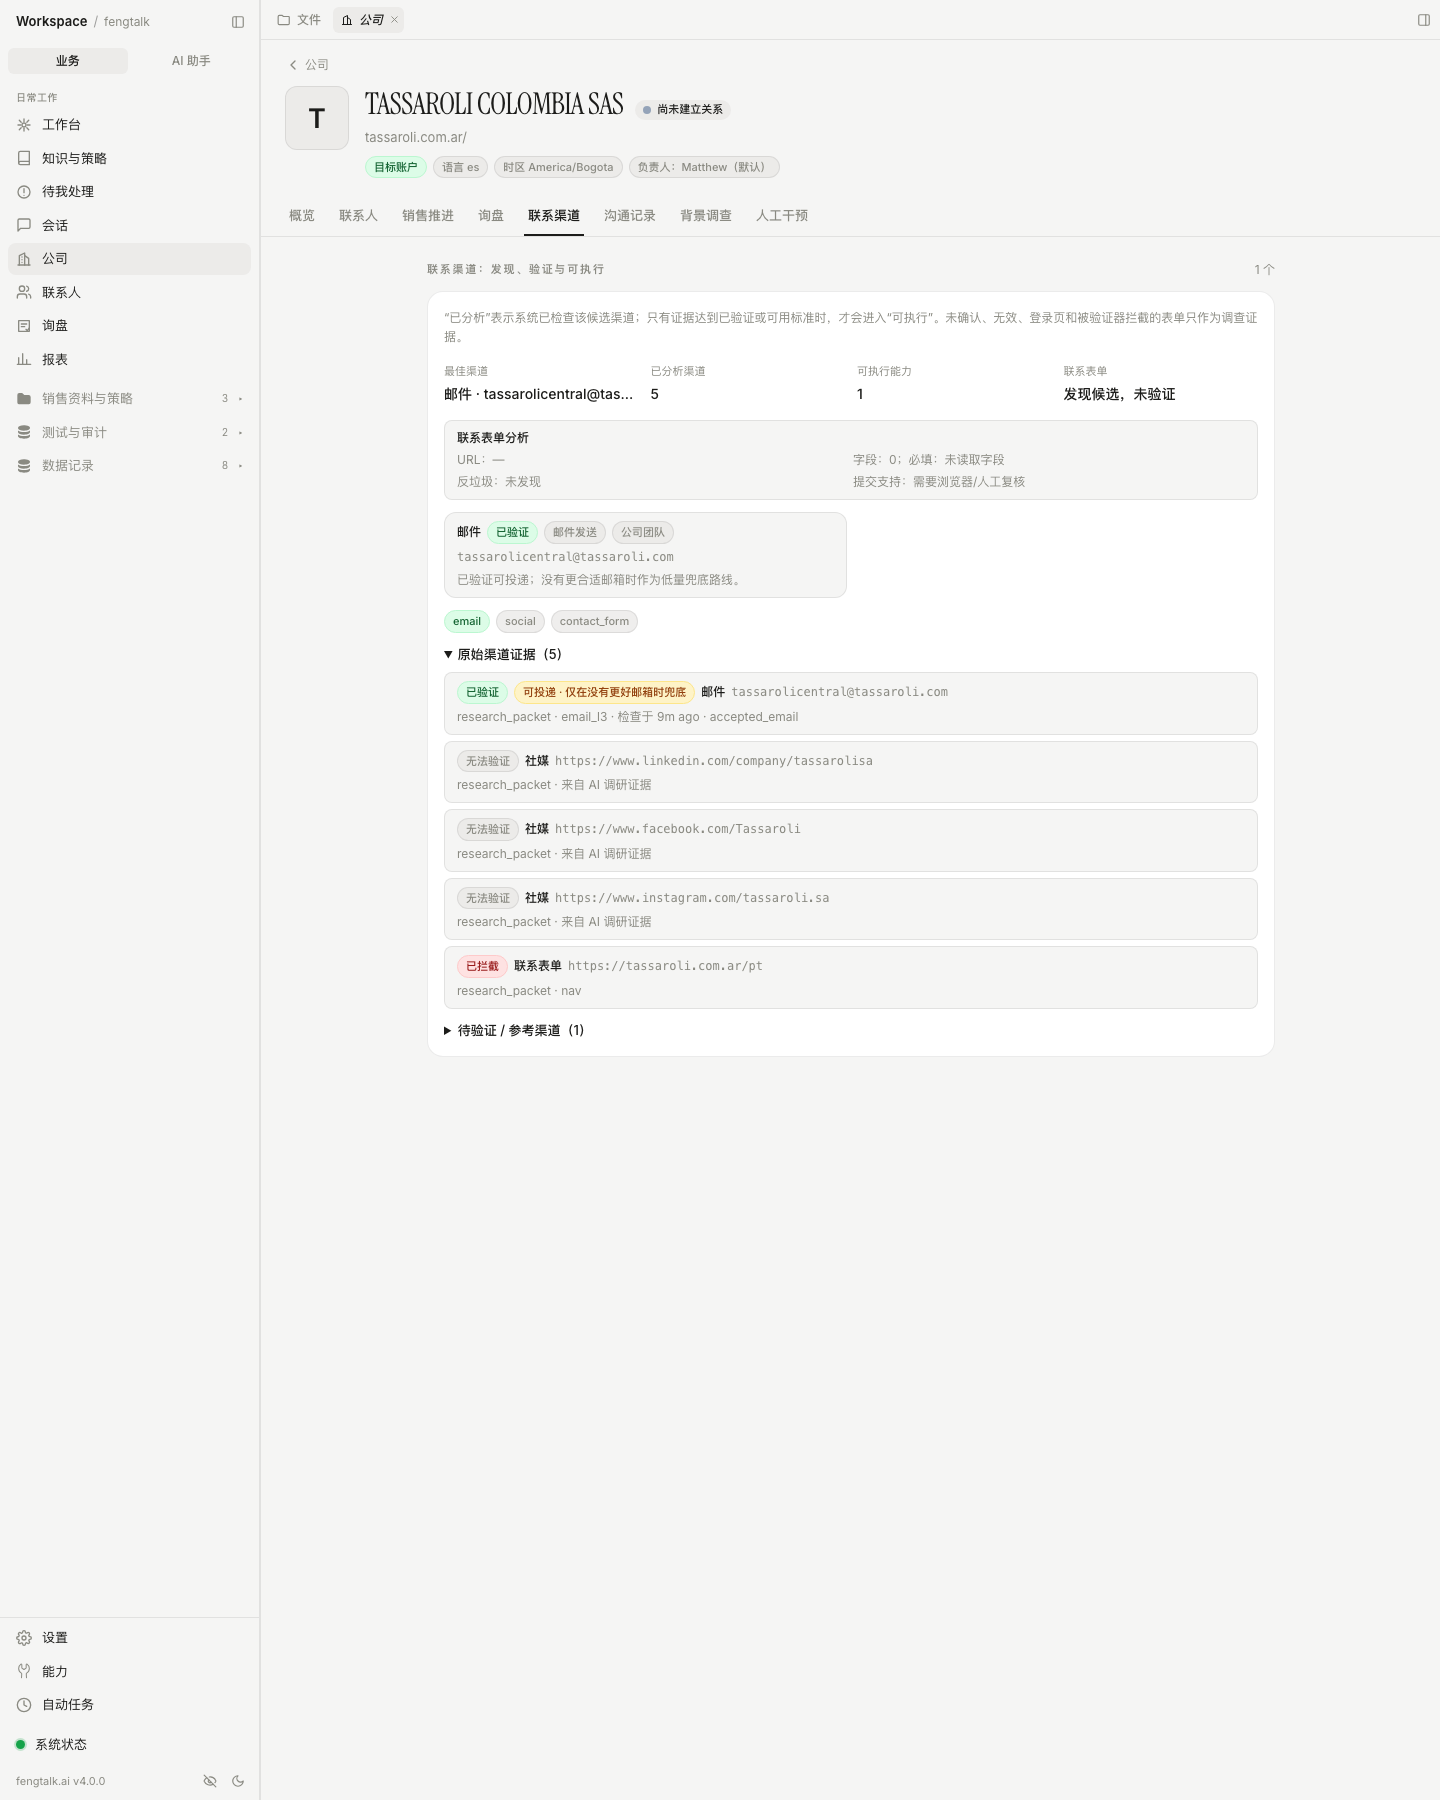Close the 公司 tab
1440x1800 pixels.
(x=395, y=20)
